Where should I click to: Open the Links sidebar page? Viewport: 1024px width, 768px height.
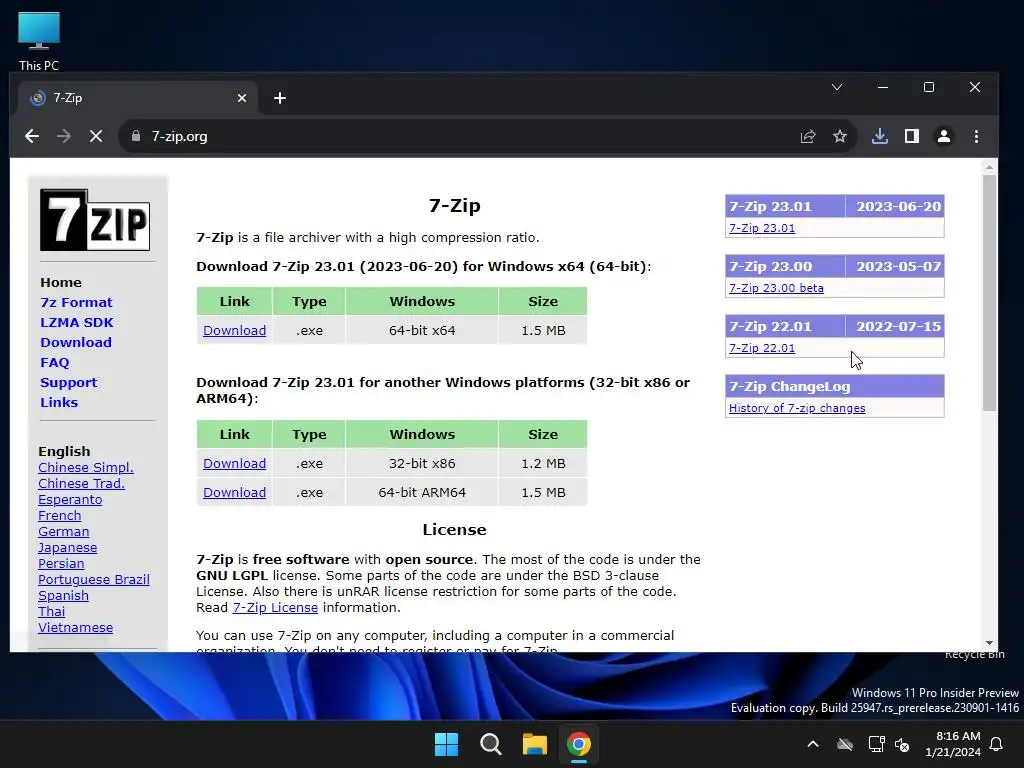pyautogui.click(x=59, y=402)
